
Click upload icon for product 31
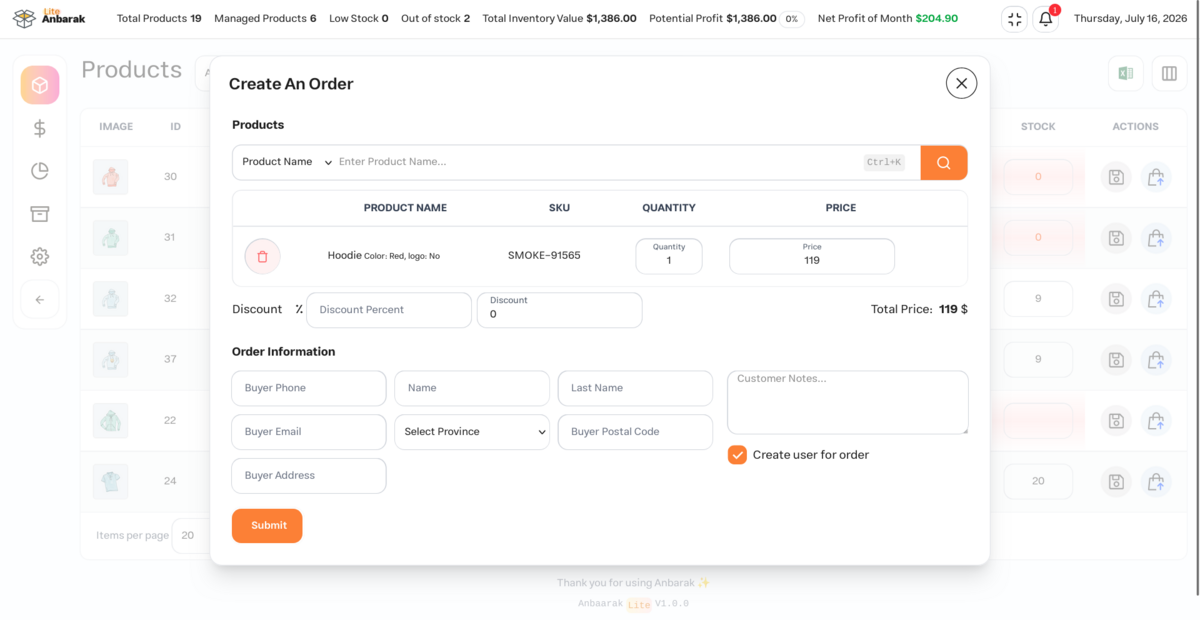(x=1156, y=238)
